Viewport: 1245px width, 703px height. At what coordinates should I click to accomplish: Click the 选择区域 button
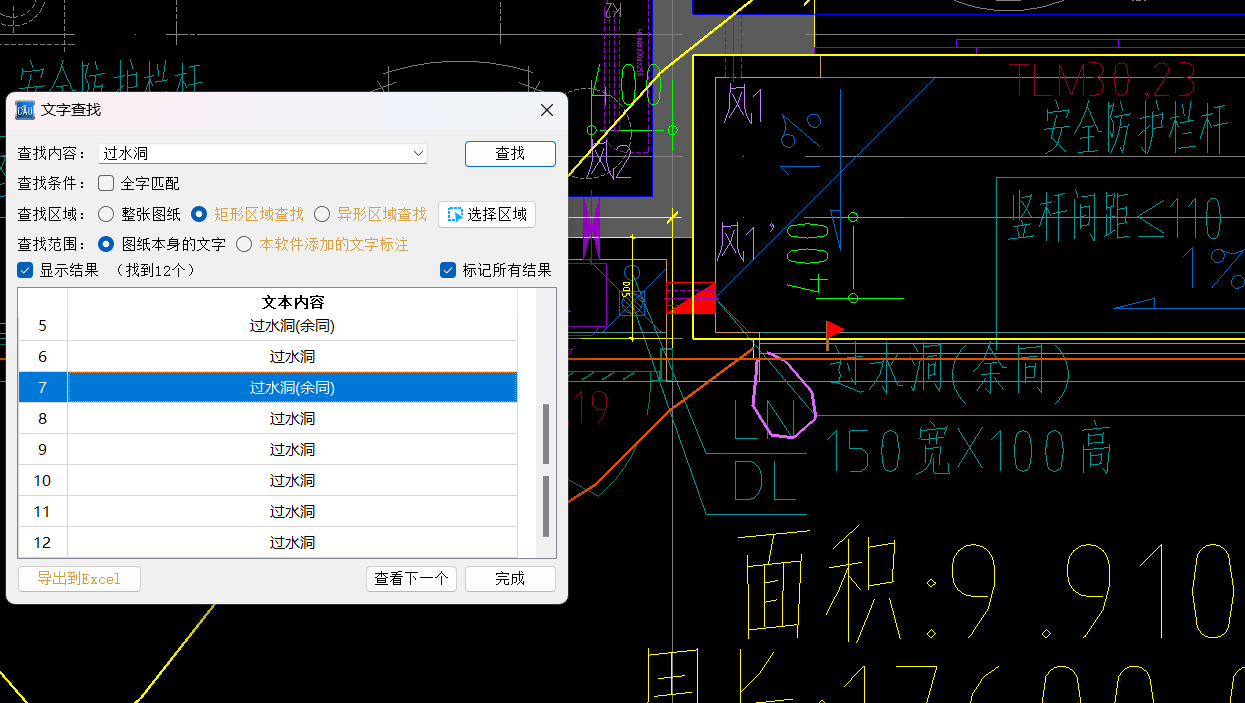487,214
